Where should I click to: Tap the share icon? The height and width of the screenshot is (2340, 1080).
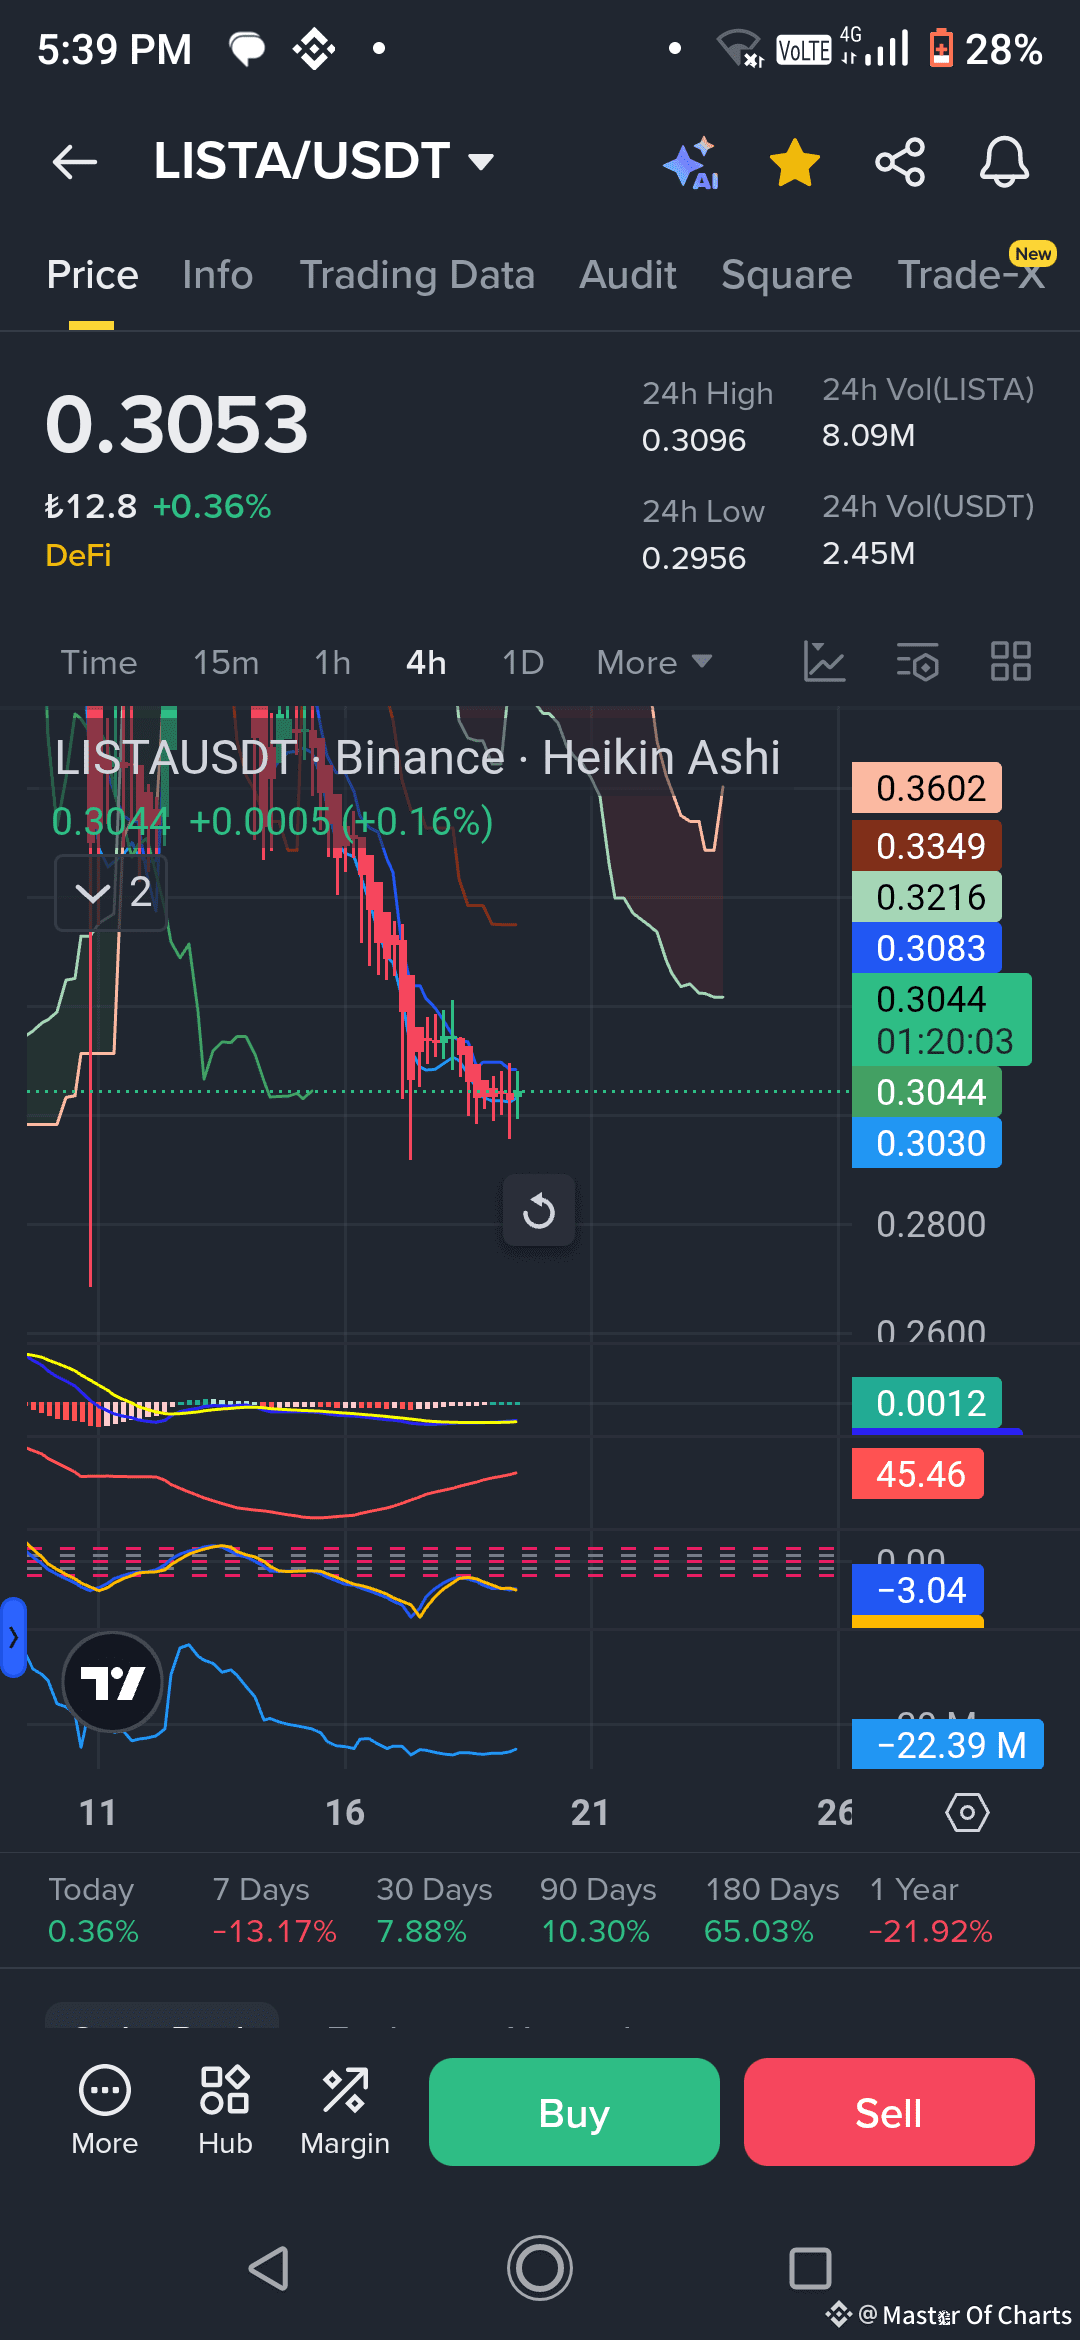pos(900,162)
